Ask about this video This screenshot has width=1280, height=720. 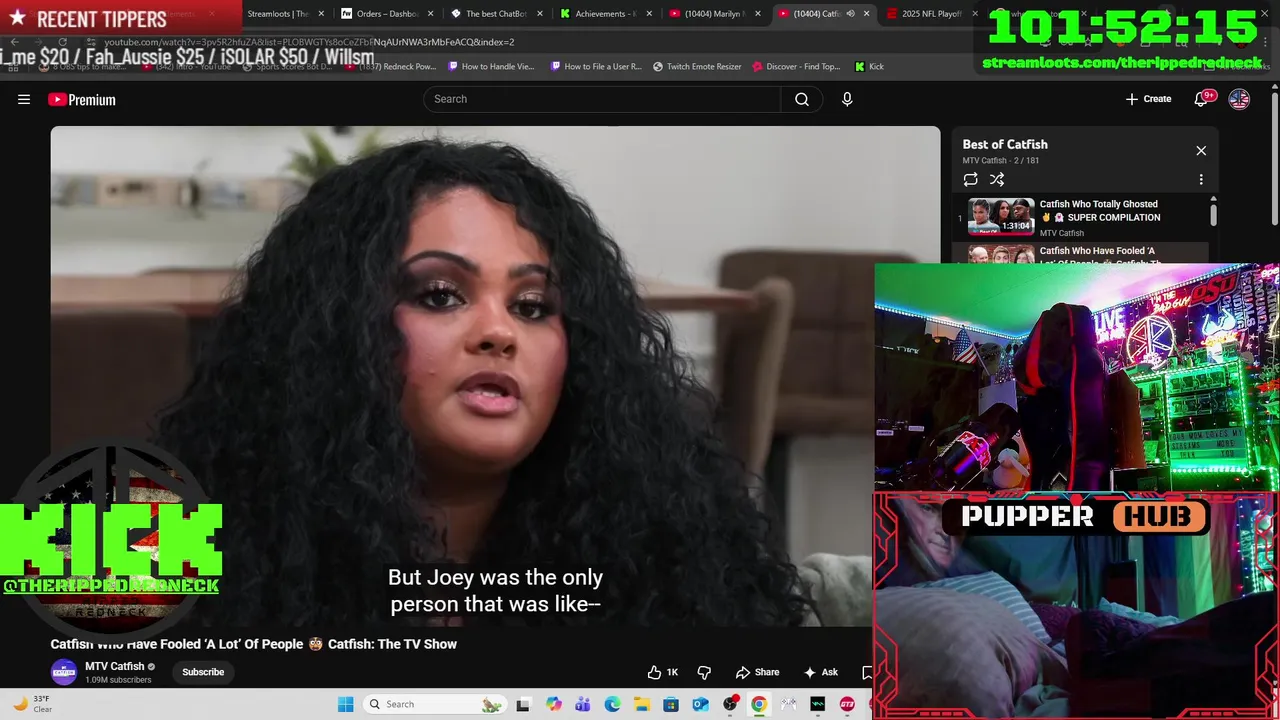coord(820,672)
